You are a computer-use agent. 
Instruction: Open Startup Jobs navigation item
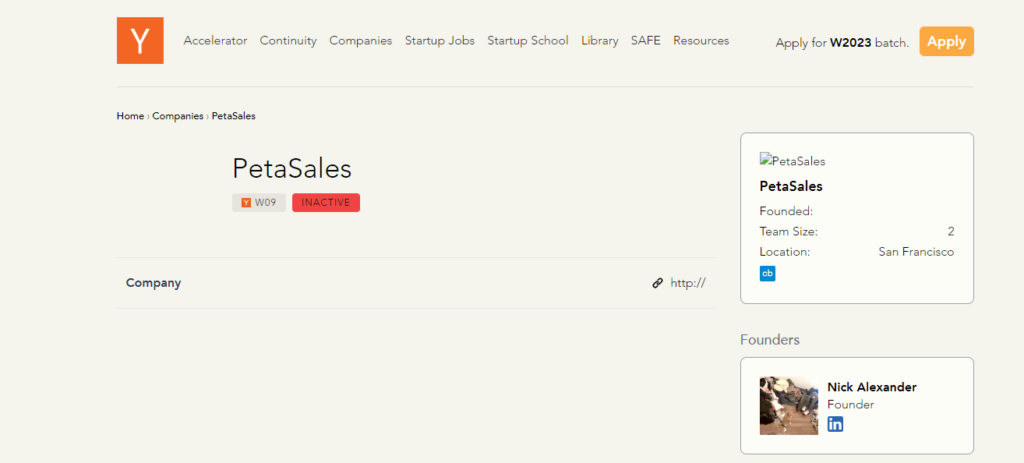click(440, 41)
